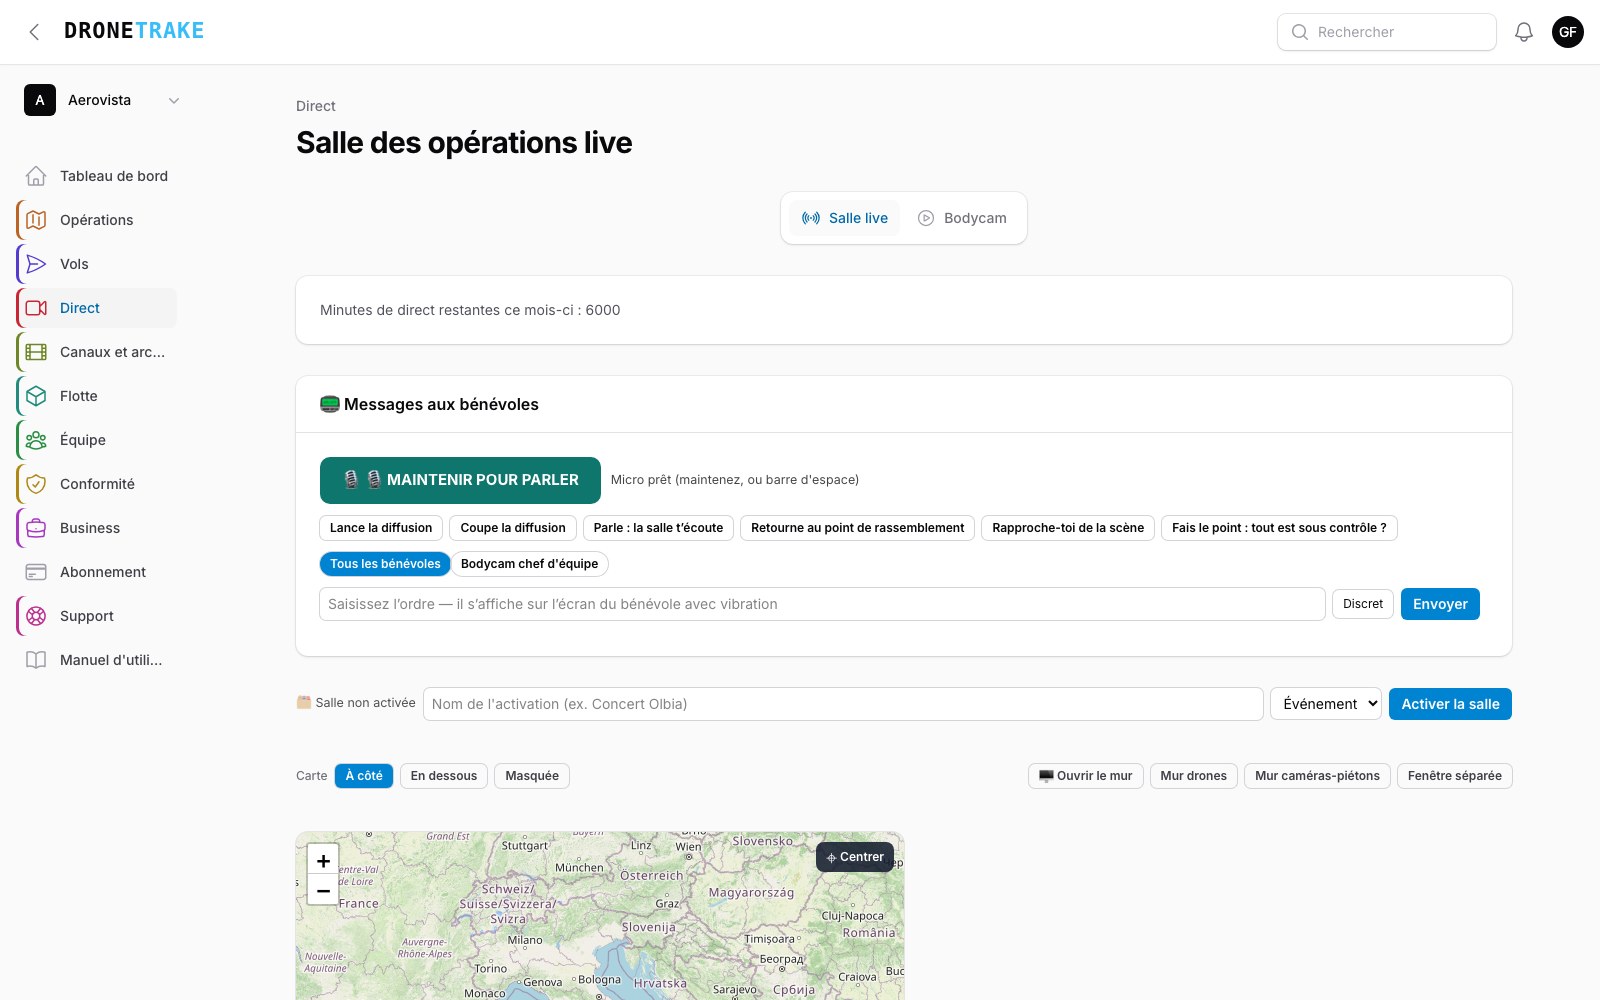Screen dimensions: 1600x1000
Task: Click Retourne au point de rassemblement
Action: [858, 528]
